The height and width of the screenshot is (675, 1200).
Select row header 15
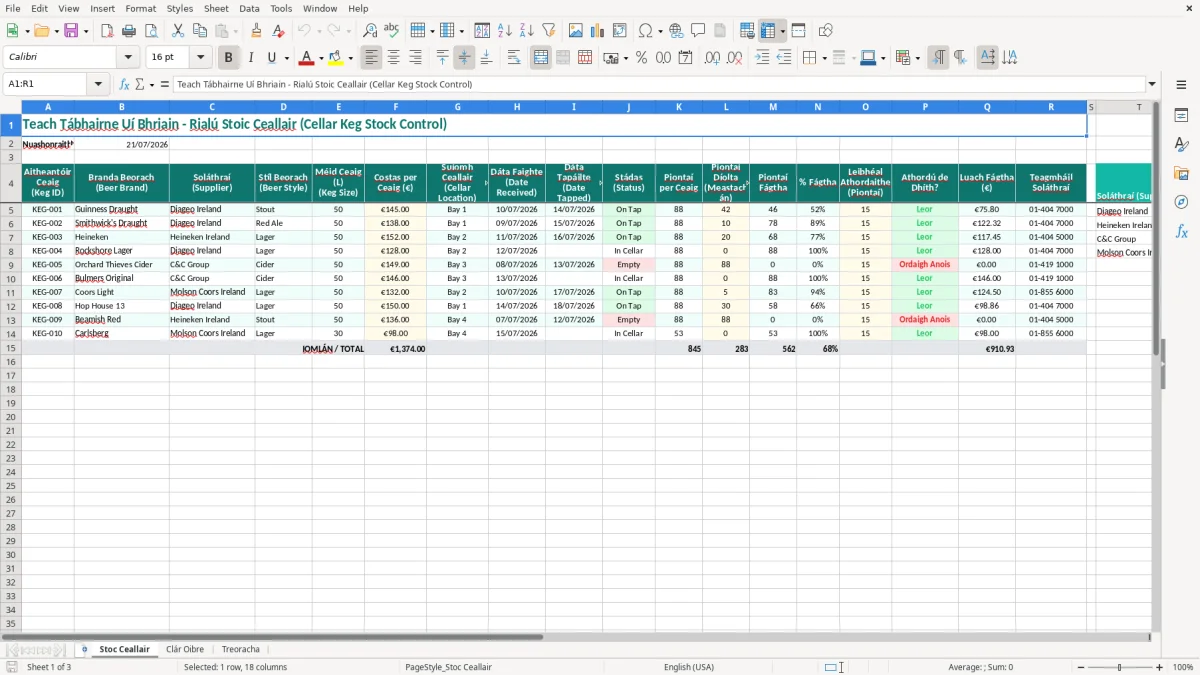(x=10, y=348)
